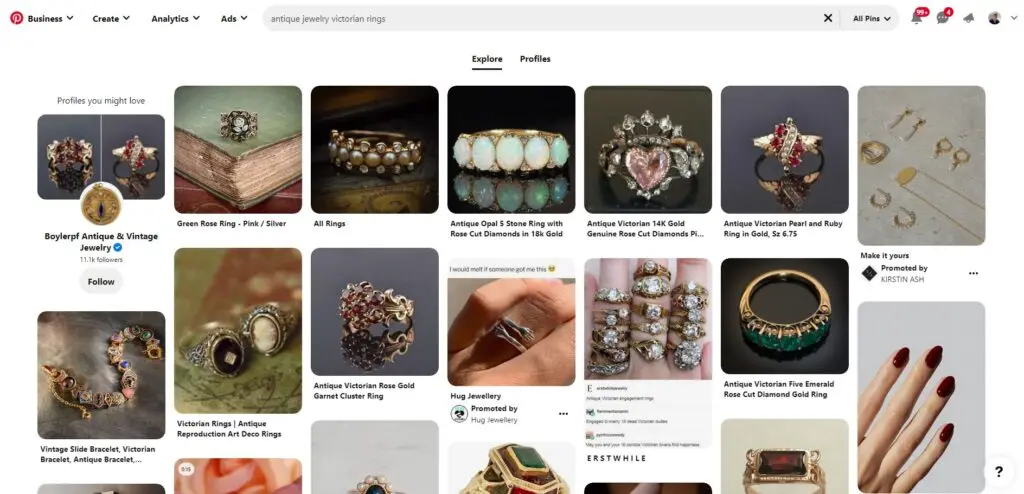Expand the account chevron beside the avatar
The image size is (1024, 494).
tap(1011, 18)
